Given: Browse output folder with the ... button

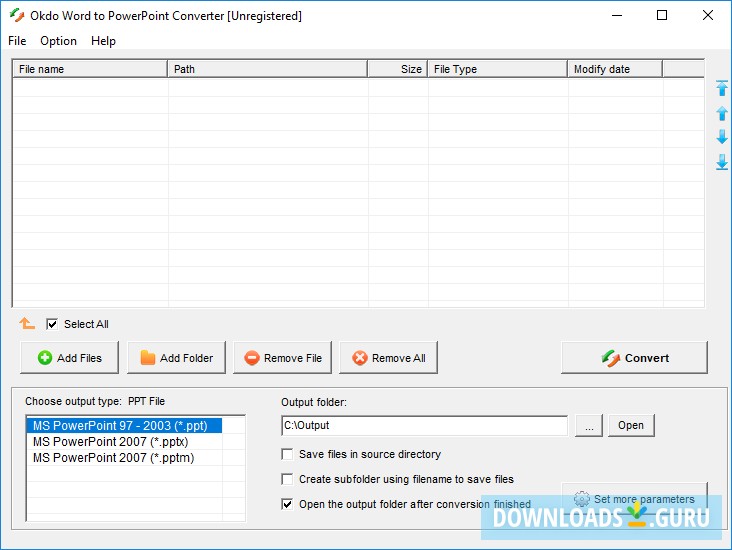Looking at the screenshot, I should tap(589, 425).
